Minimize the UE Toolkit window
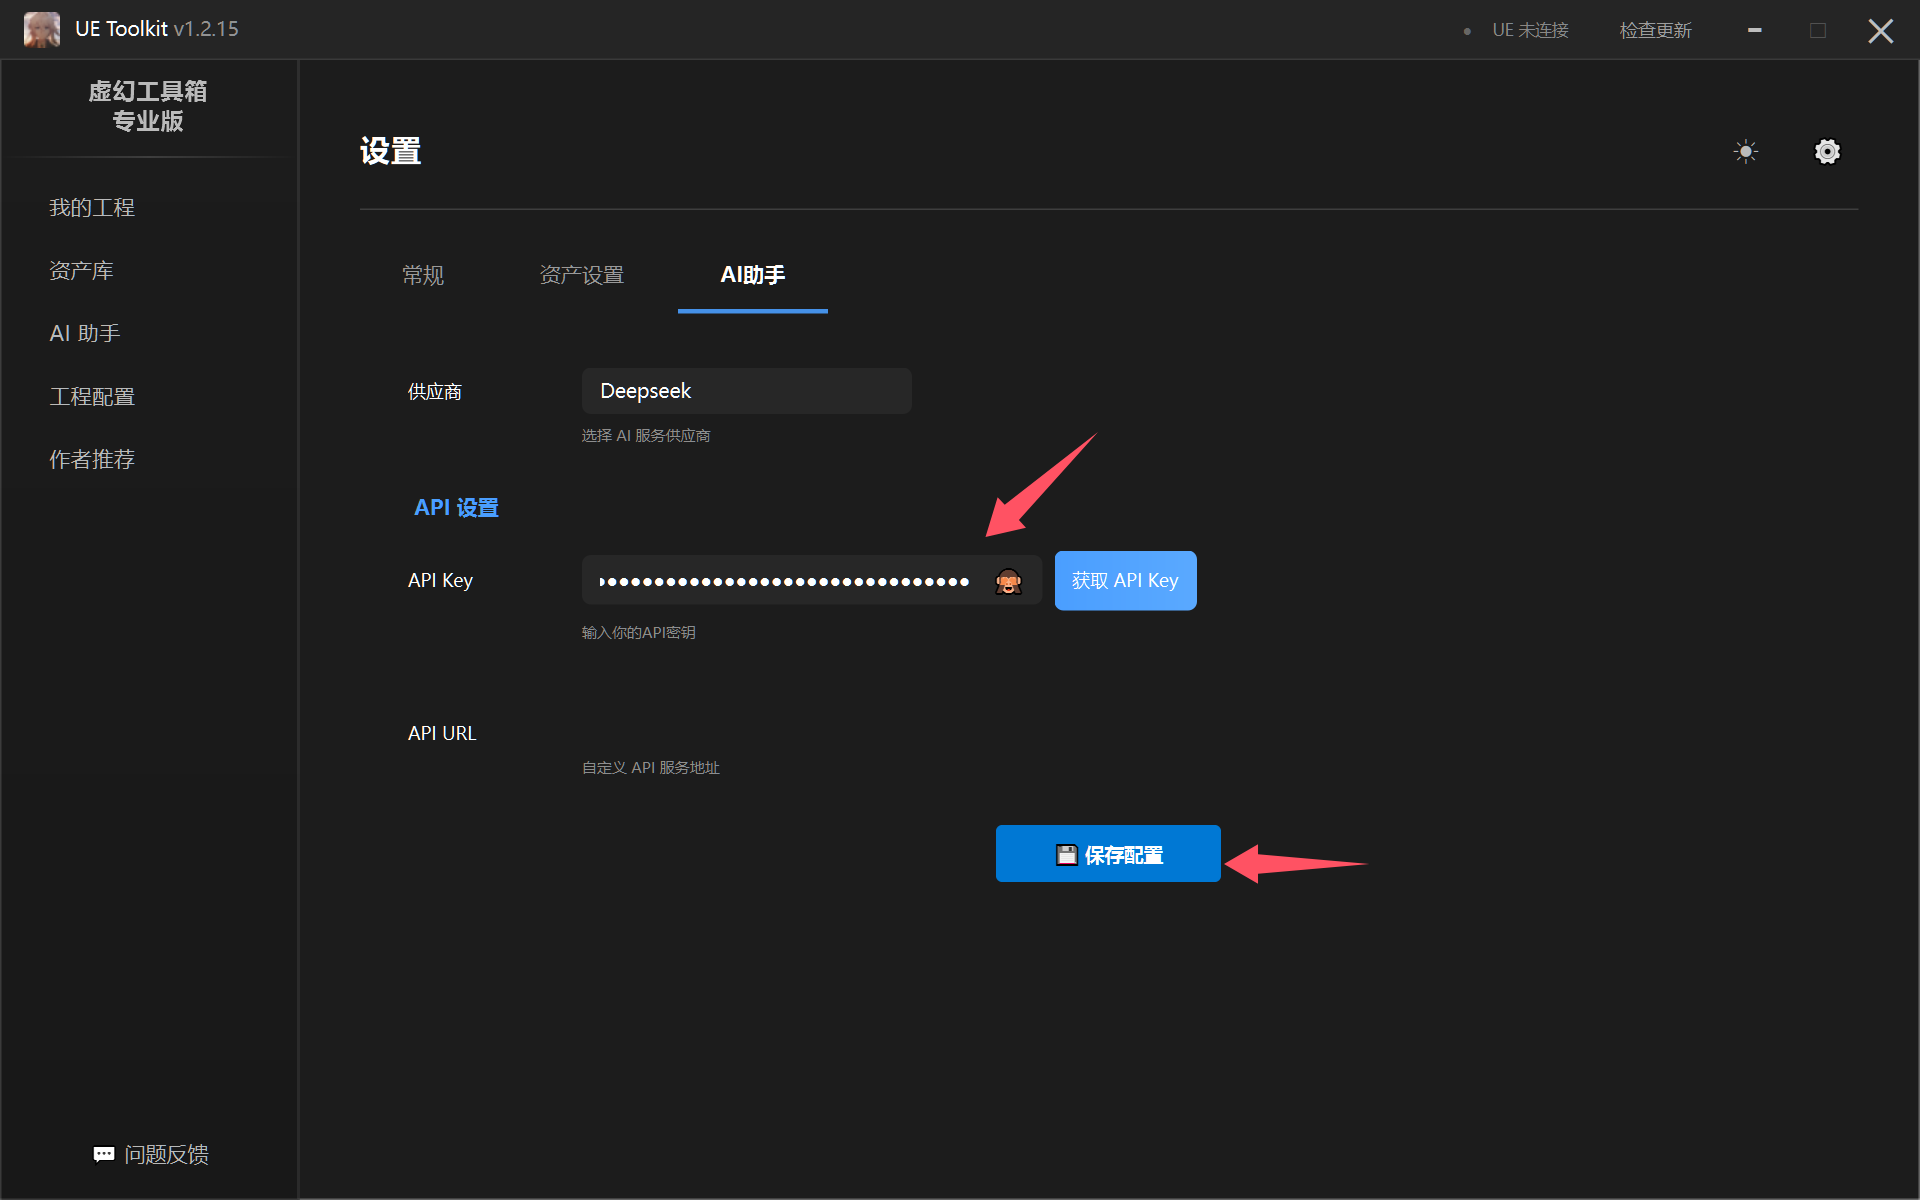Screen dimensions: 1920x1200 (x=1754, y=30)
